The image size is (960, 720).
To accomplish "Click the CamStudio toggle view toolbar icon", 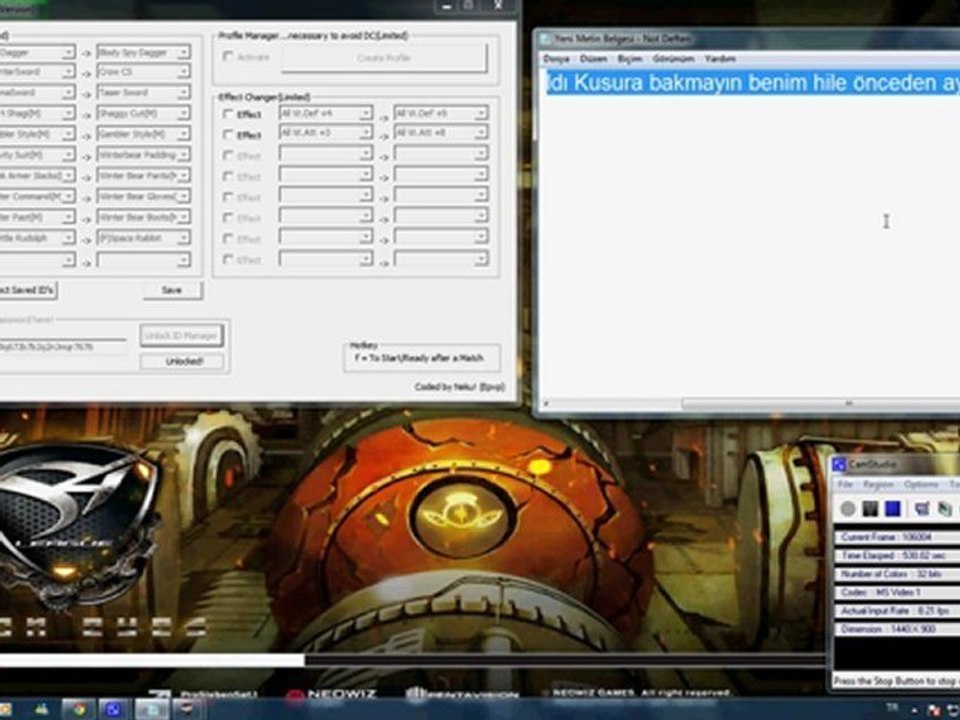I will 922,509.
